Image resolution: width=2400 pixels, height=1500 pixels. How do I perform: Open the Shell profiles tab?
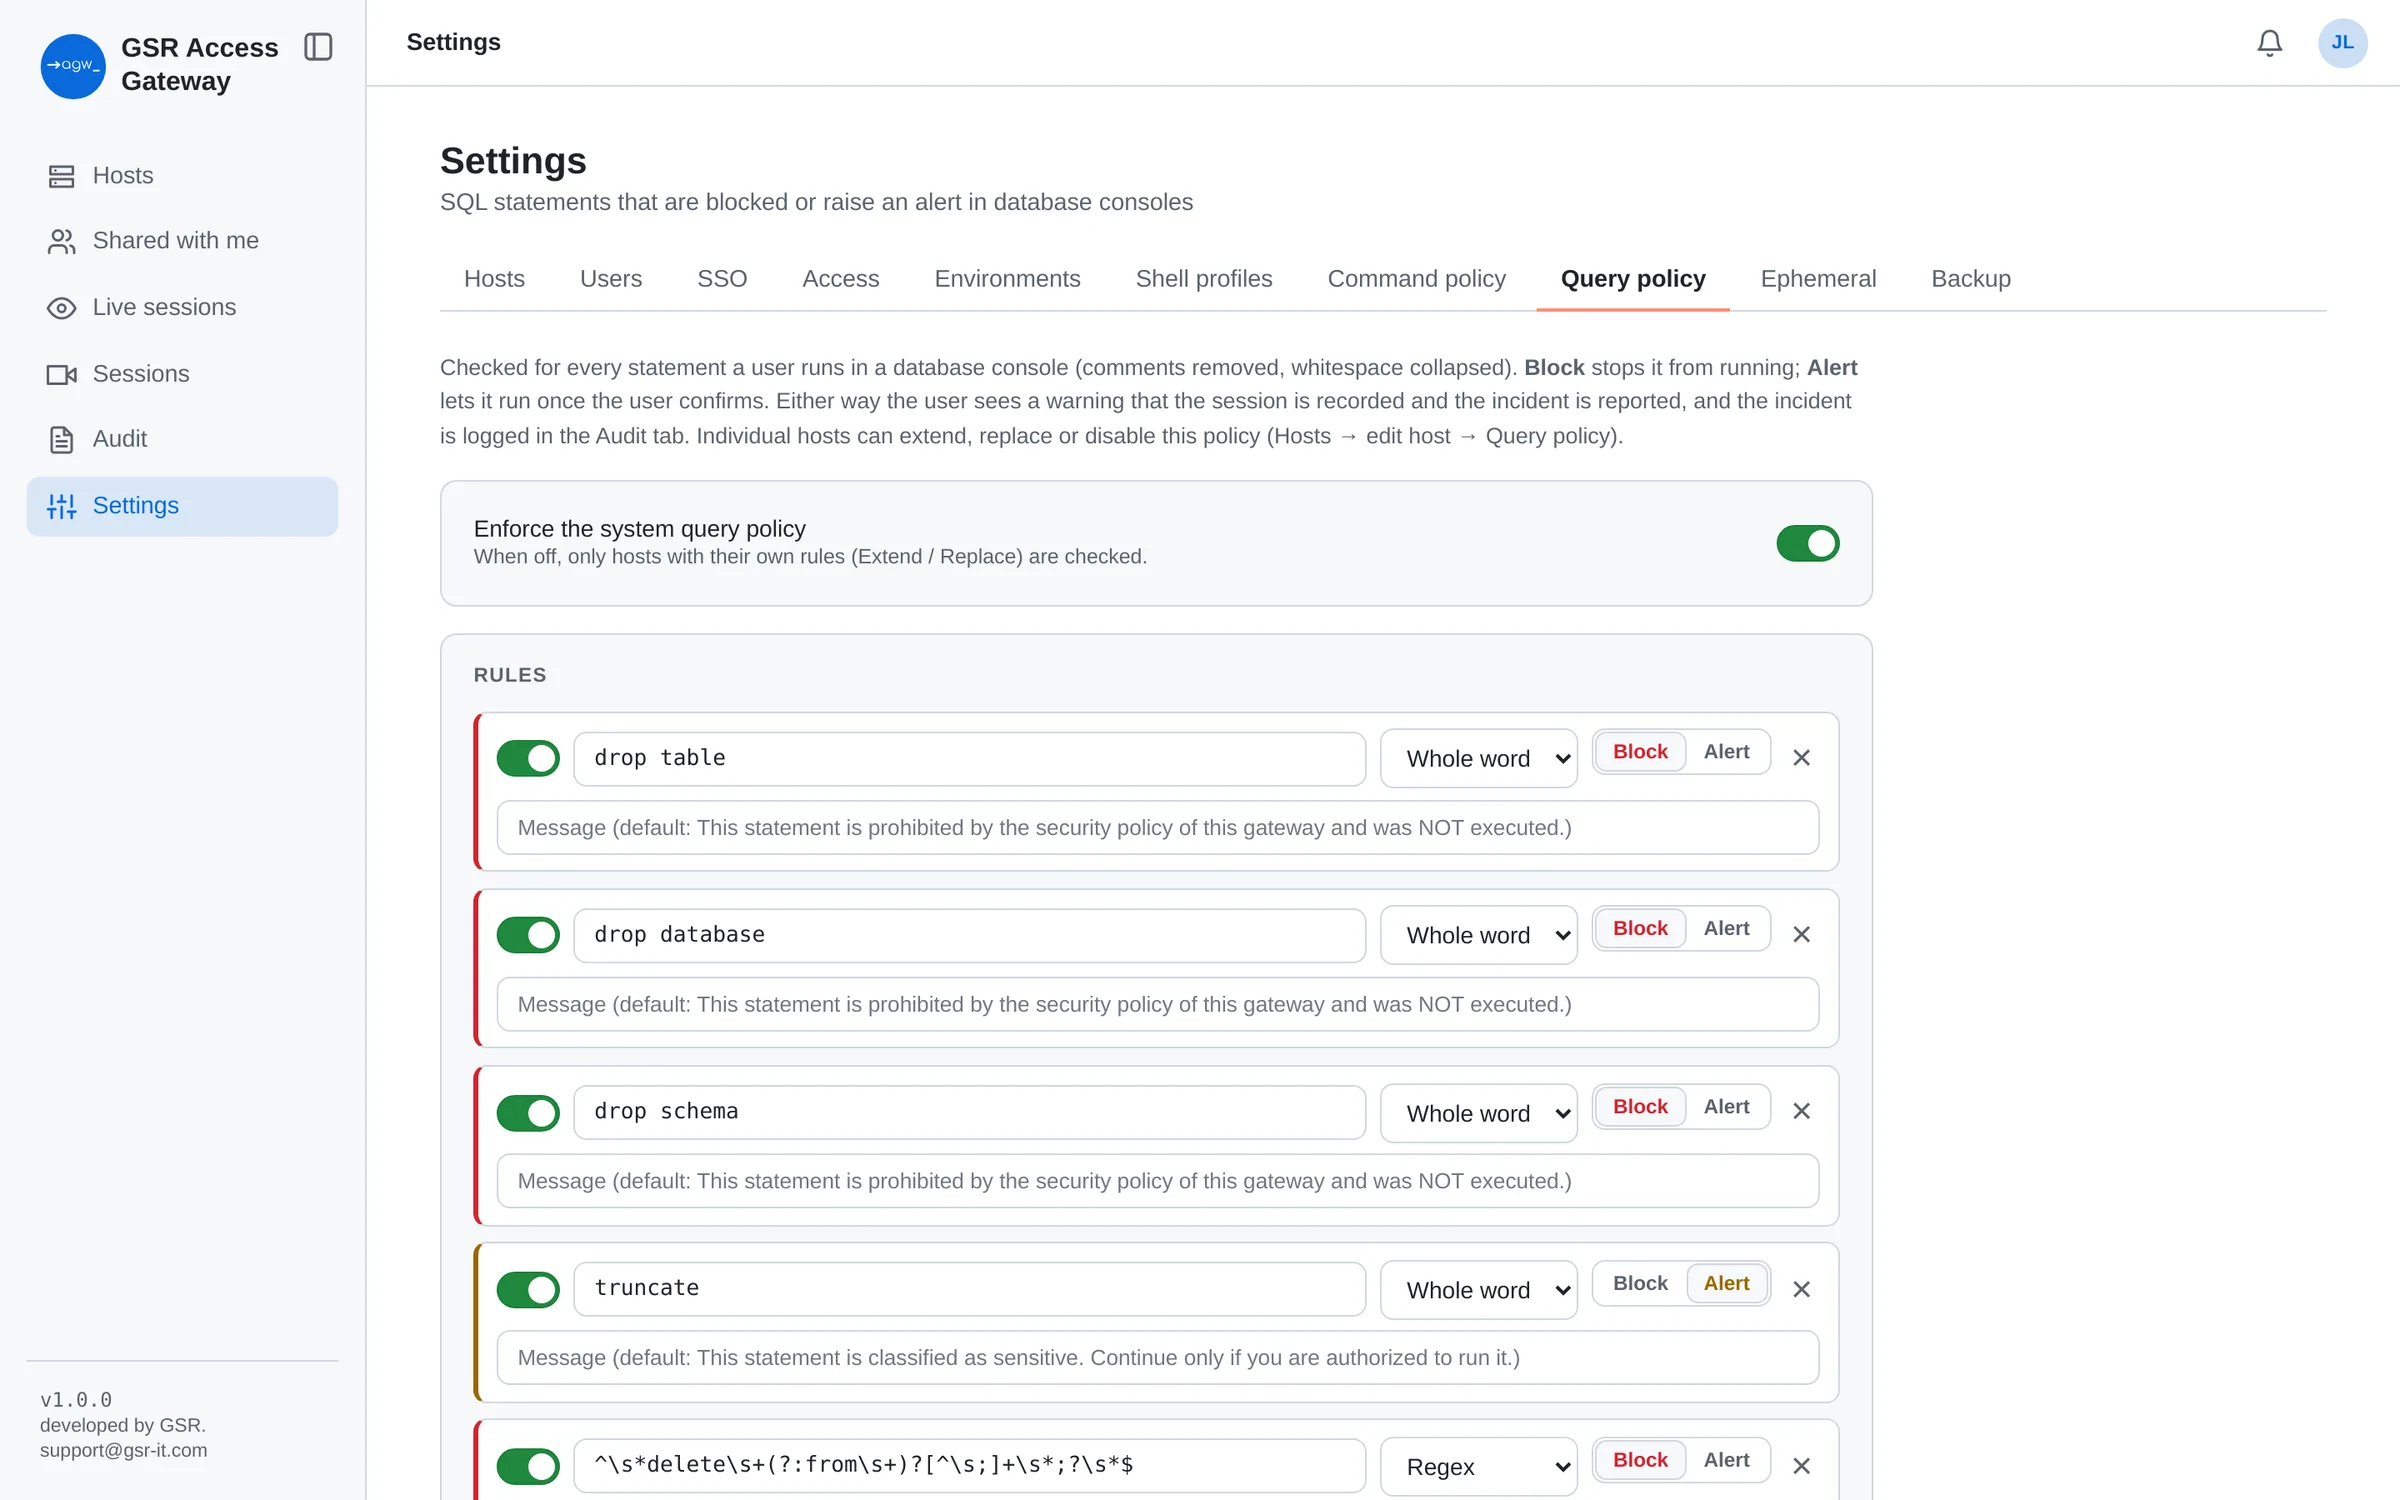(x=1203, y=279)
